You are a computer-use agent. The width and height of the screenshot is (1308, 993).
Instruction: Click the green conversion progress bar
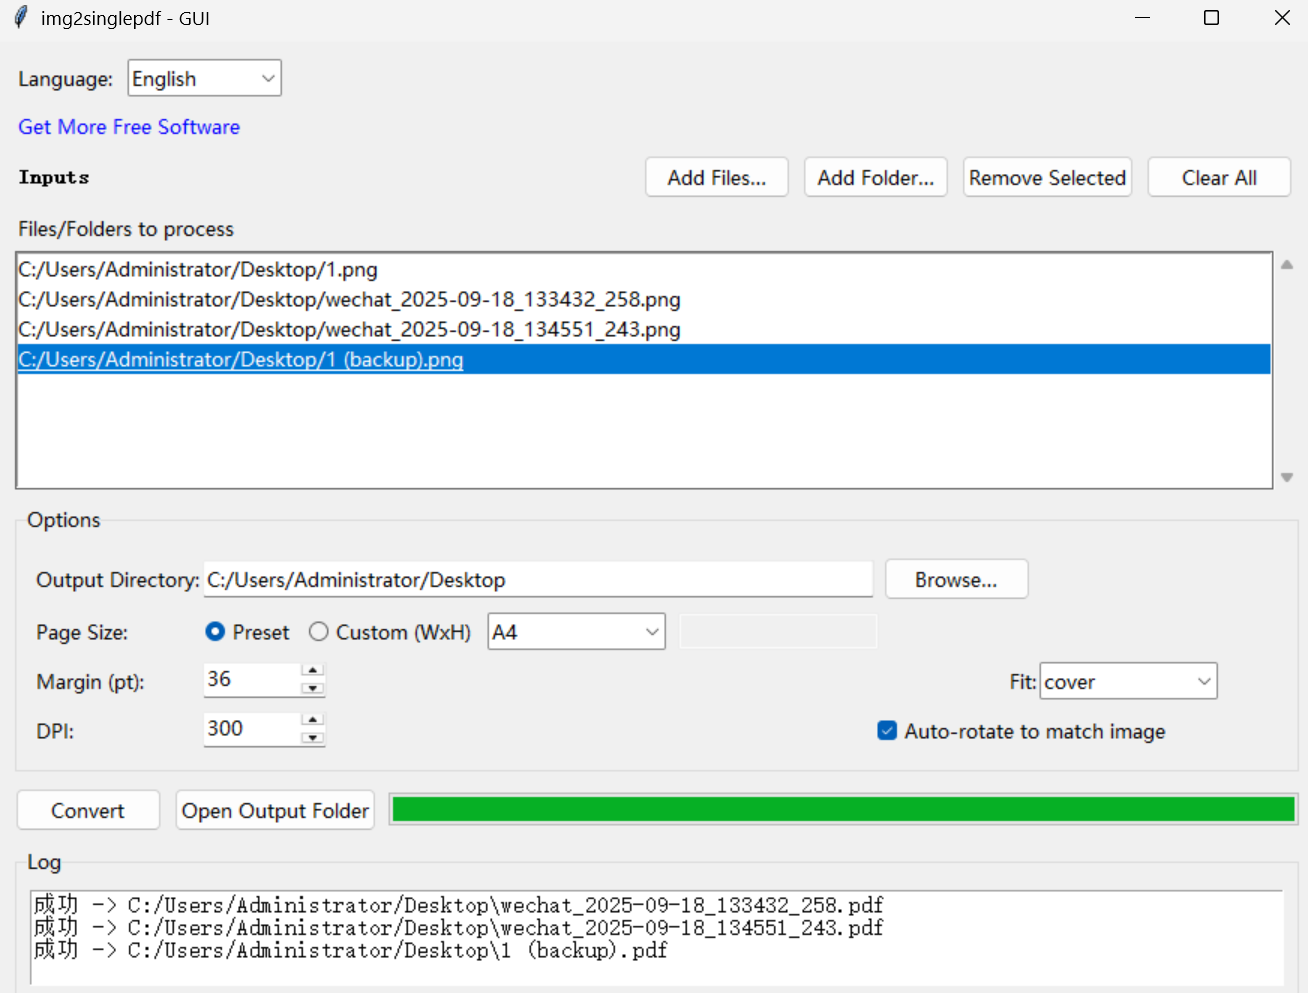843,810
